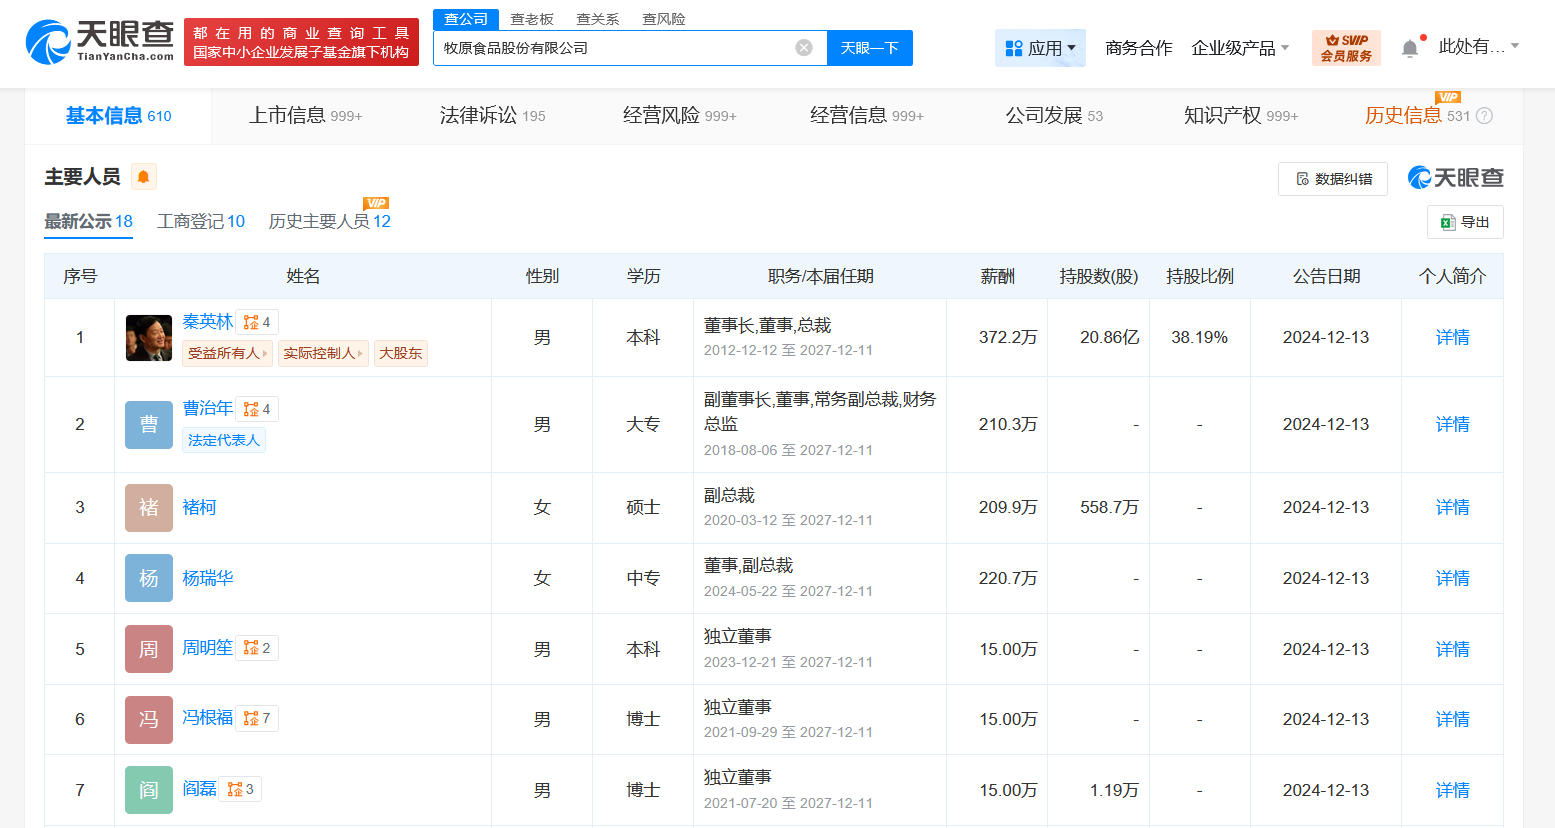Open 详情 link for 褚柯

tap(1452, 507)
